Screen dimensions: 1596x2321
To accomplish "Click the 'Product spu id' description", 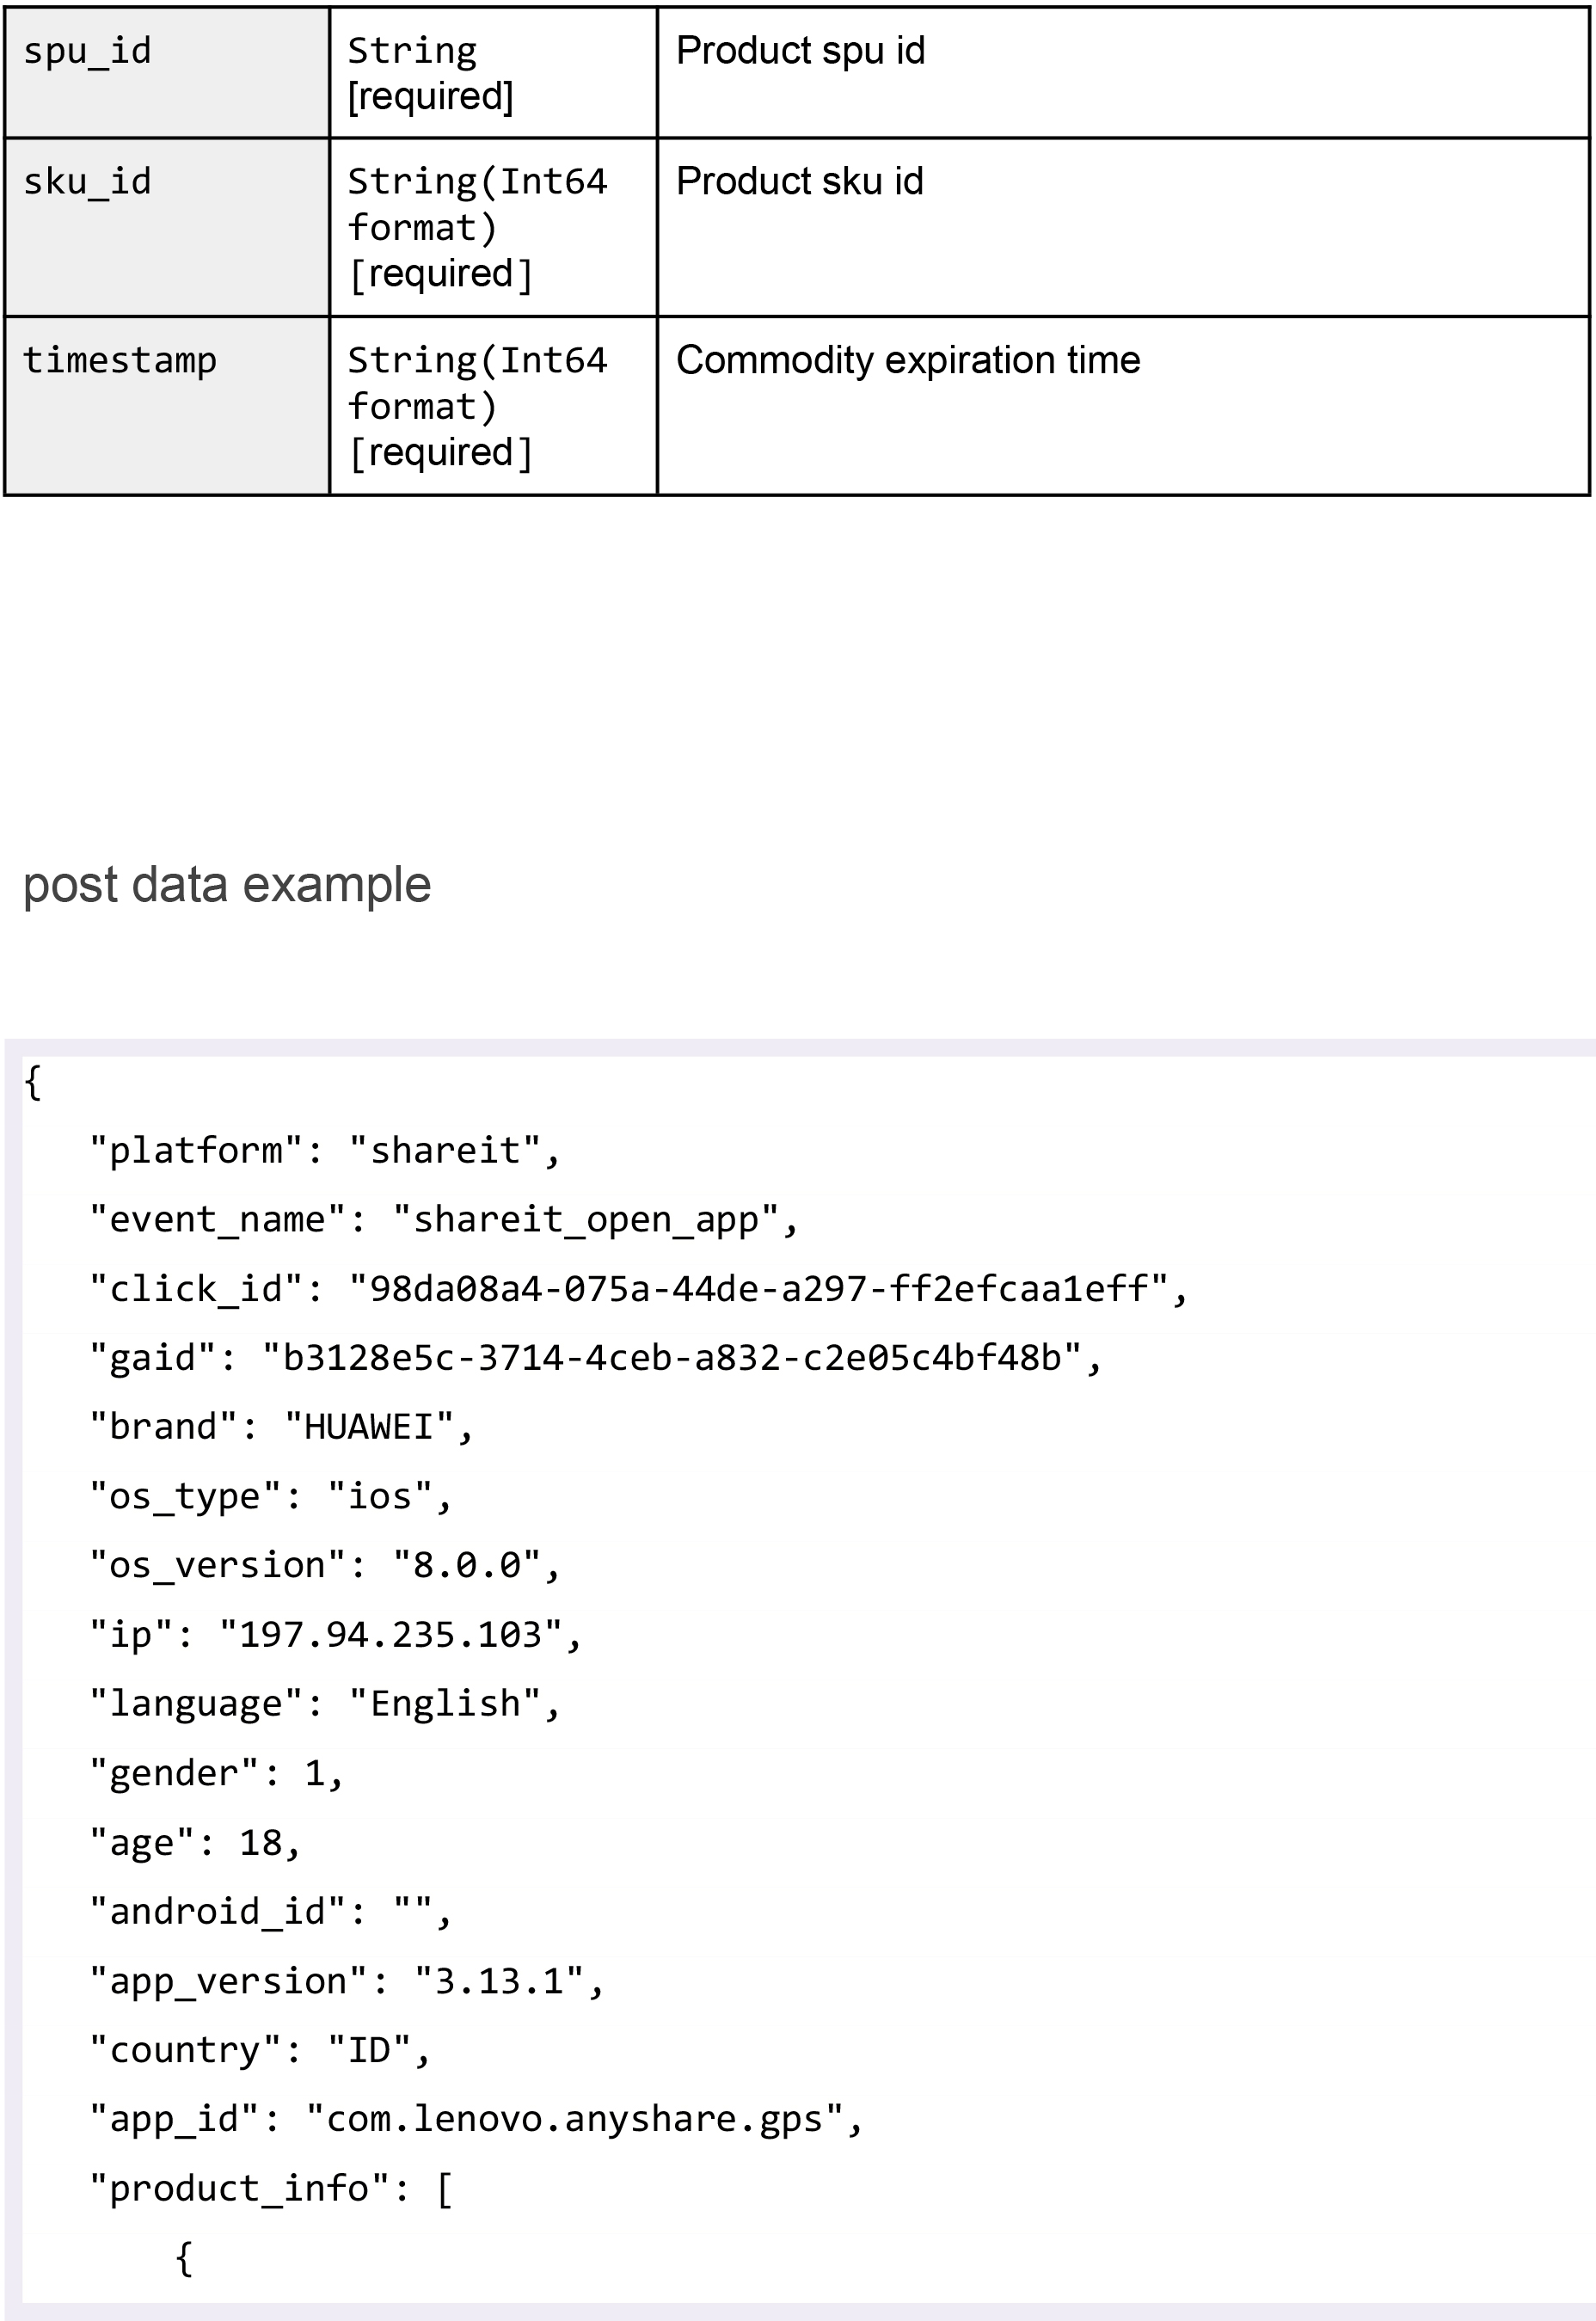I will pos(800,50).
